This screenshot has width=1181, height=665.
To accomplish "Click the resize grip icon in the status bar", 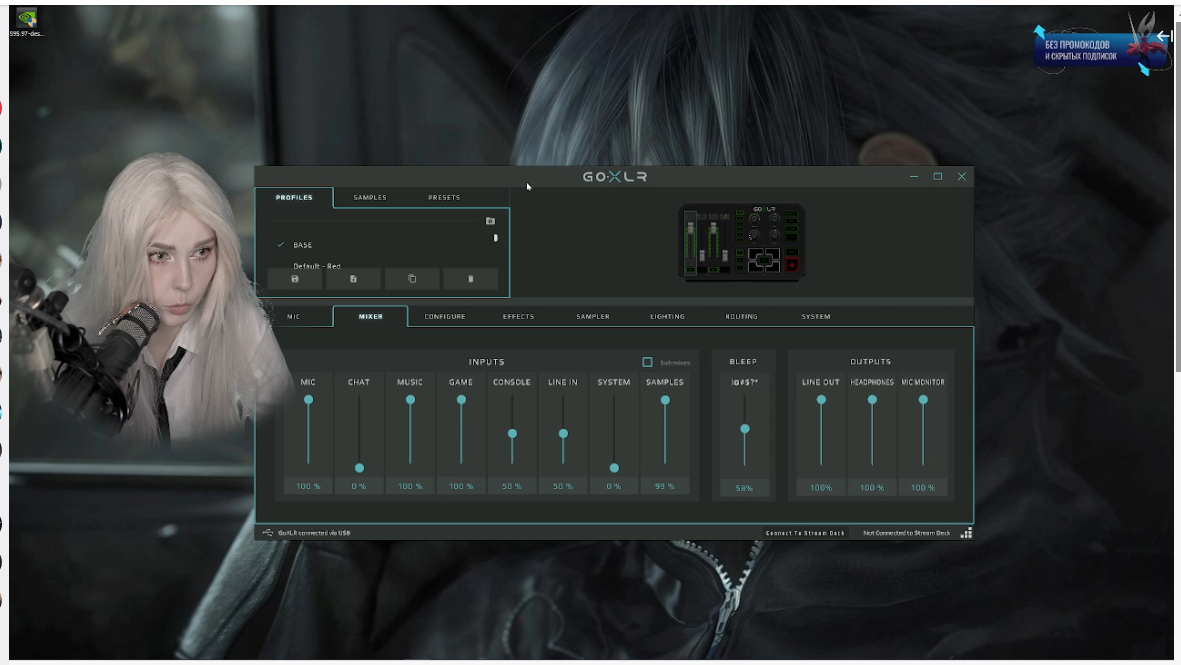I will (966, 532).
